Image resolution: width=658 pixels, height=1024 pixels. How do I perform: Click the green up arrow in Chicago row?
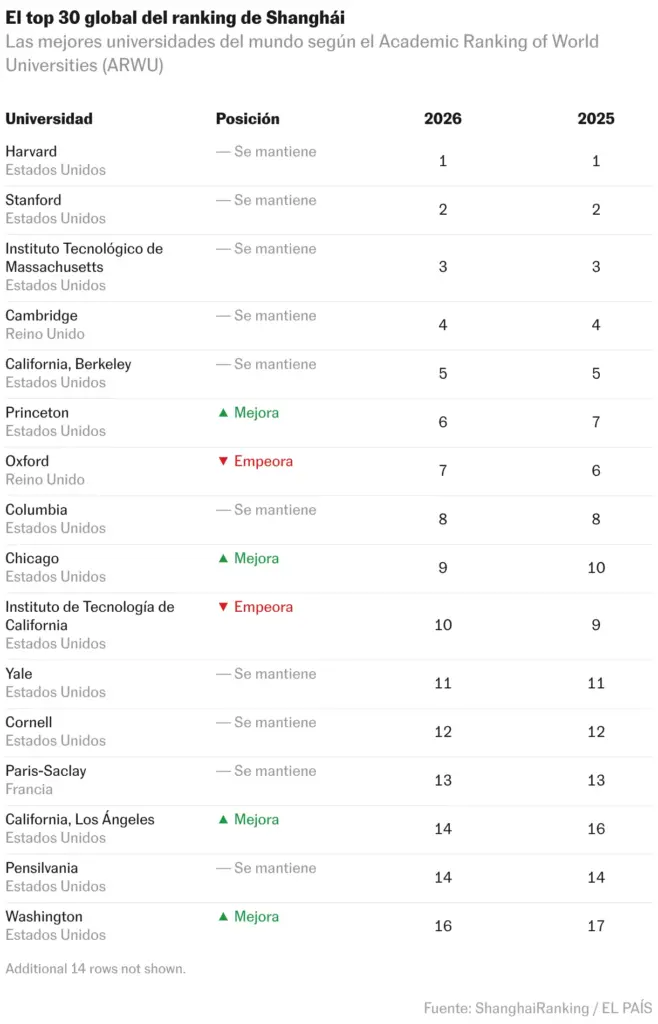223,558
